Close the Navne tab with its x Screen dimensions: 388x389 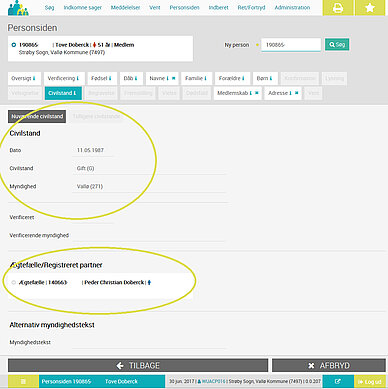(x=173, y=78)
